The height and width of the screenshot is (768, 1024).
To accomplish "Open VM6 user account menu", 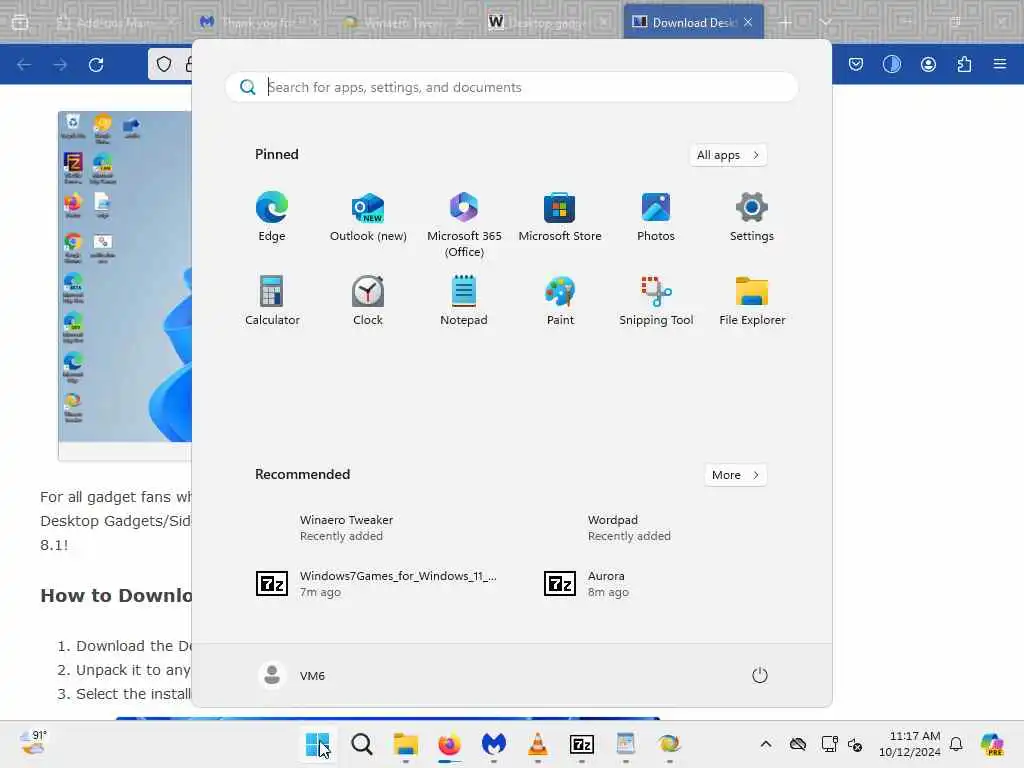I will 292,675.
